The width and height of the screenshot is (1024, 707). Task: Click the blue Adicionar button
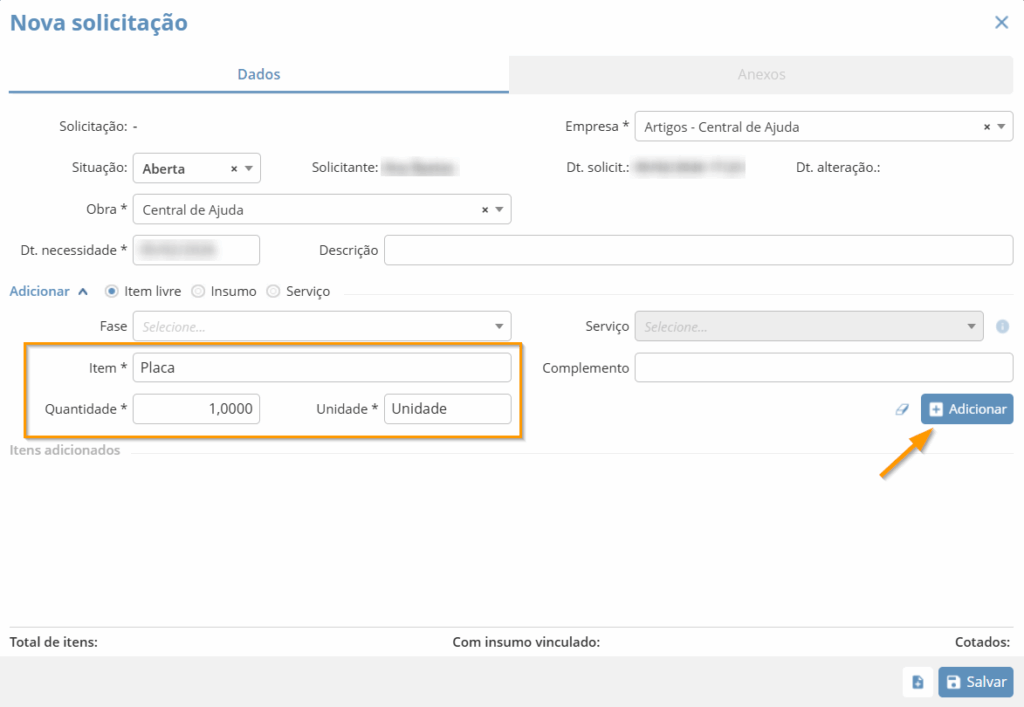966,409
